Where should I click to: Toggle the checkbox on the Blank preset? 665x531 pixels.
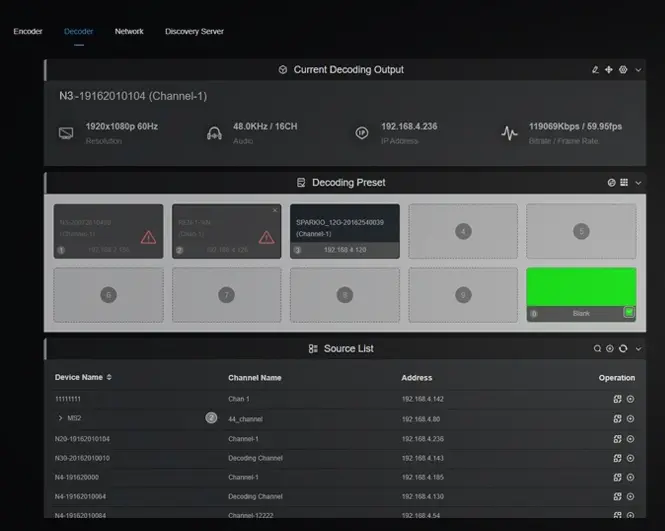tap(629, 313)
